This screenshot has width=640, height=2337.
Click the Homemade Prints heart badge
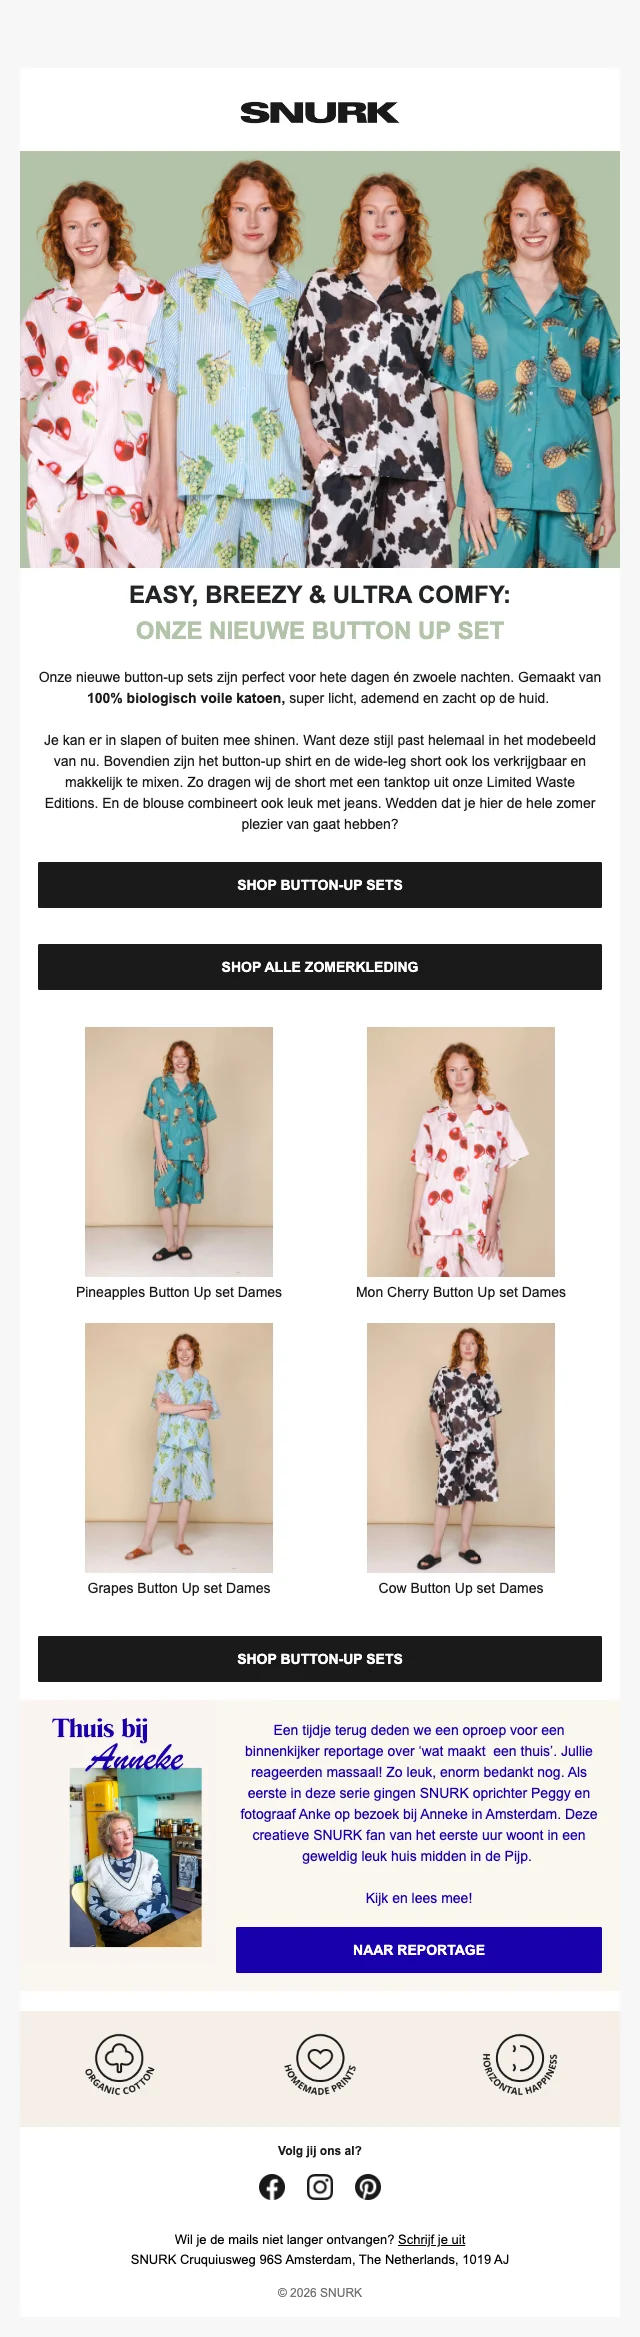(x=320, y=2065)
